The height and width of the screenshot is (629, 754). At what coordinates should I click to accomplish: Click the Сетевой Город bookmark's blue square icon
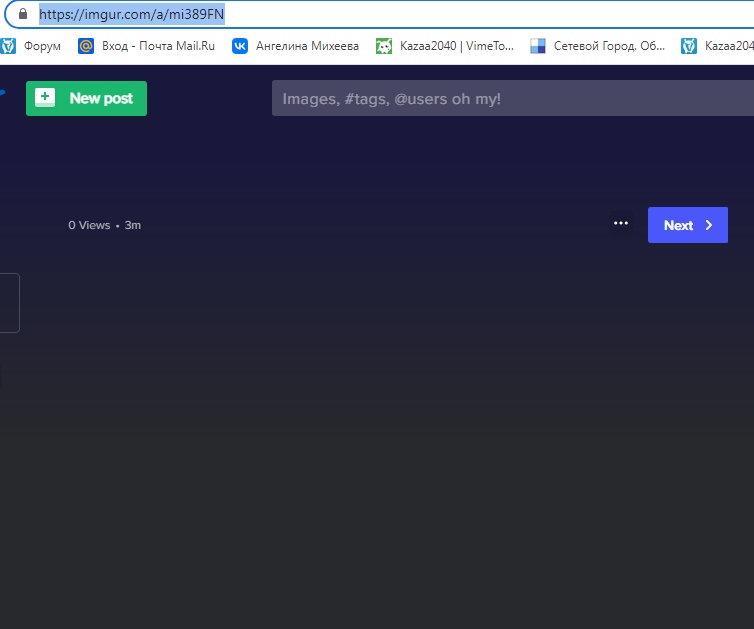(x=538, y=46)
